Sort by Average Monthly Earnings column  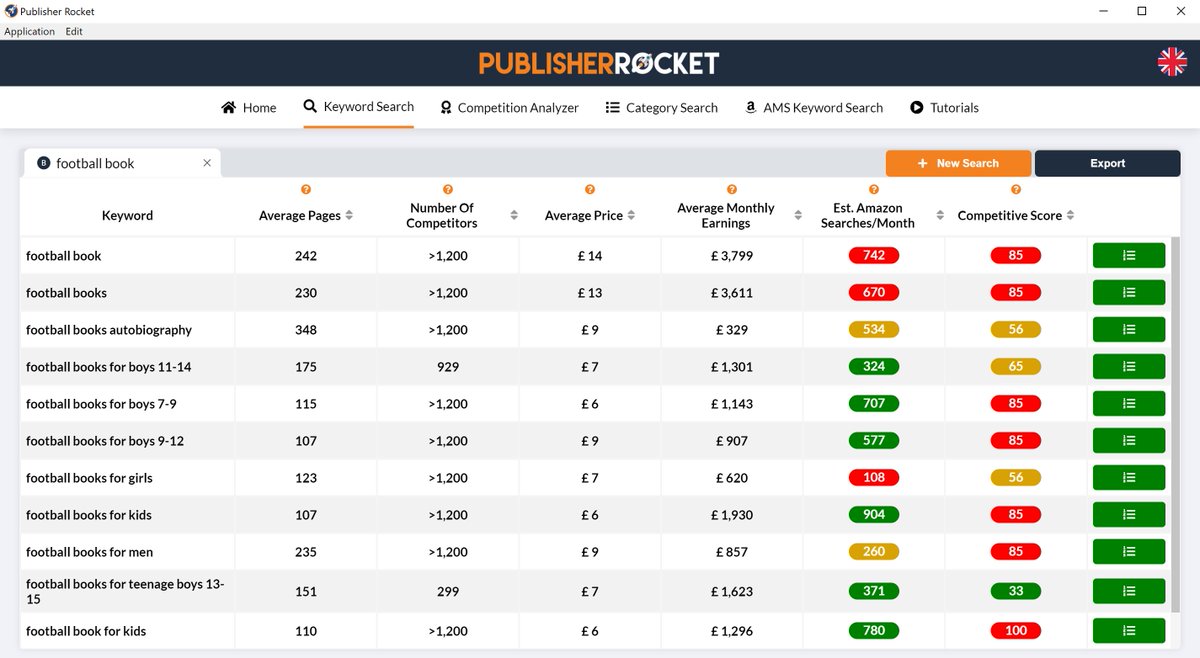[798, 216]
